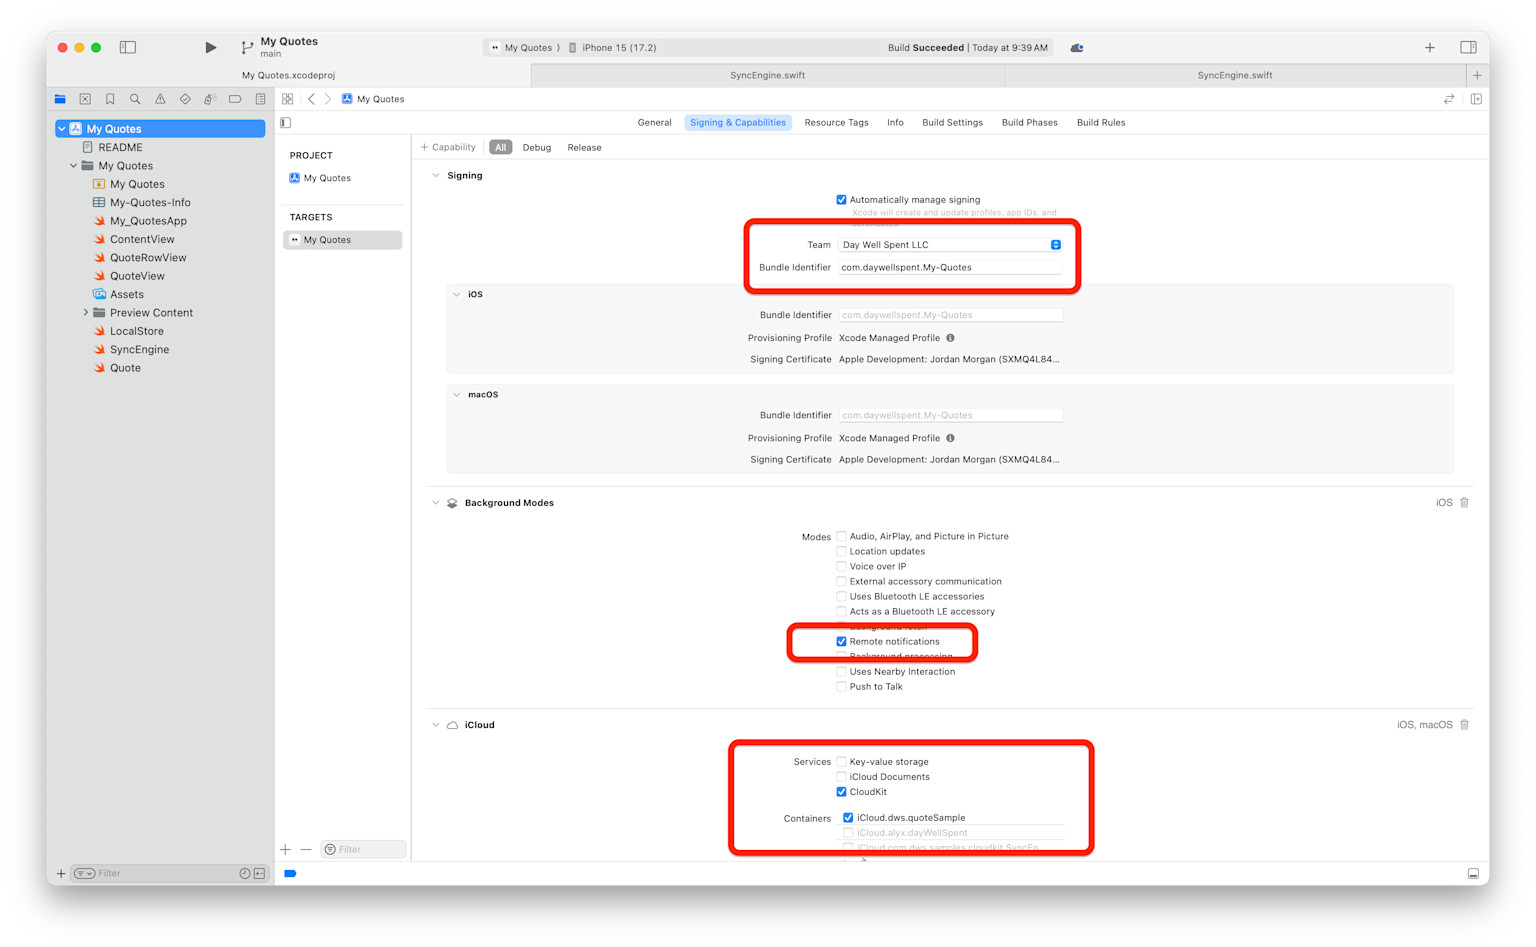Viewport: 1536px width, 947px height.
Task: Uncheck iCloud.dws.quoteSample container
Action: pos(848,818)
